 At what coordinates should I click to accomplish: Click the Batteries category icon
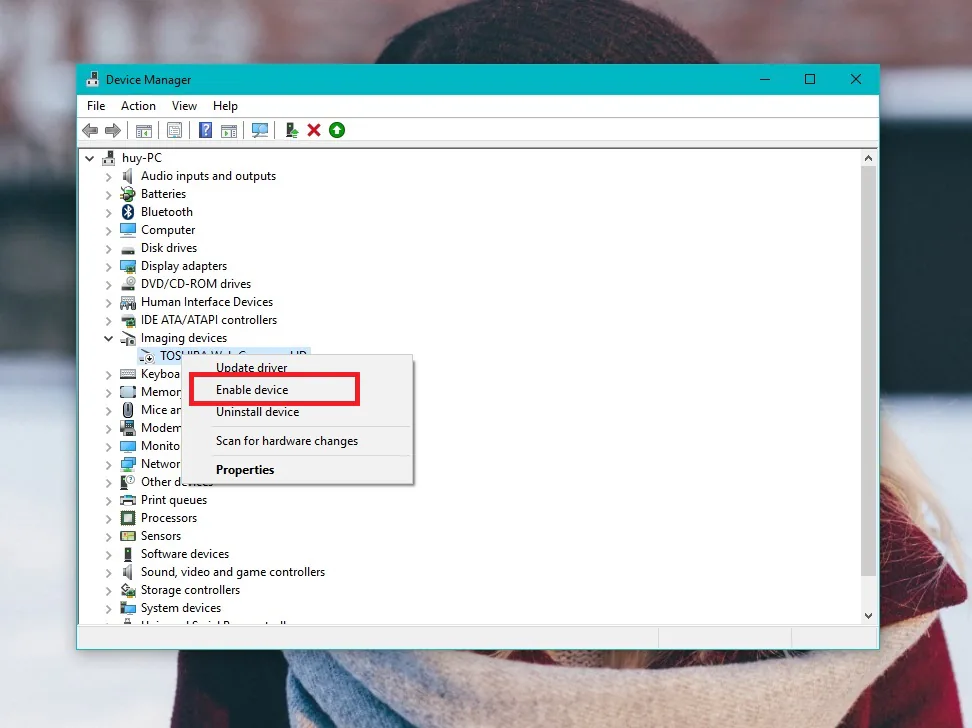pos(128,194)
